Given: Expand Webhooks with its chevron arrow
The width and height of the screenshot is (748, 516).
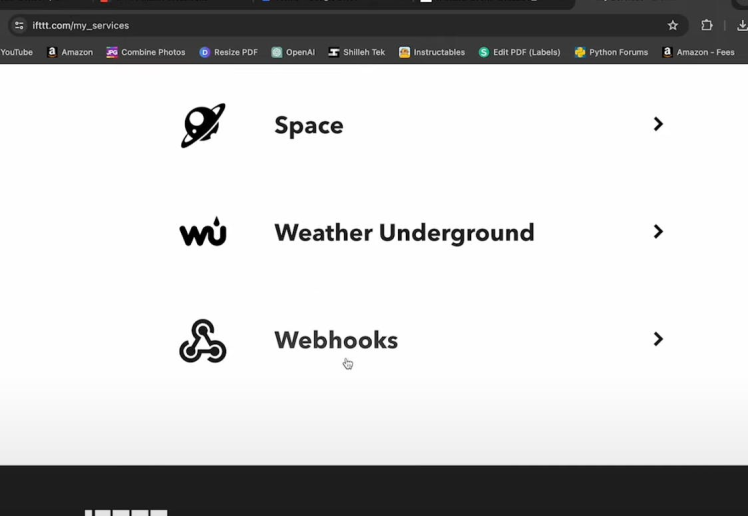Looking at the screenshot, I should tap(658, 339).
